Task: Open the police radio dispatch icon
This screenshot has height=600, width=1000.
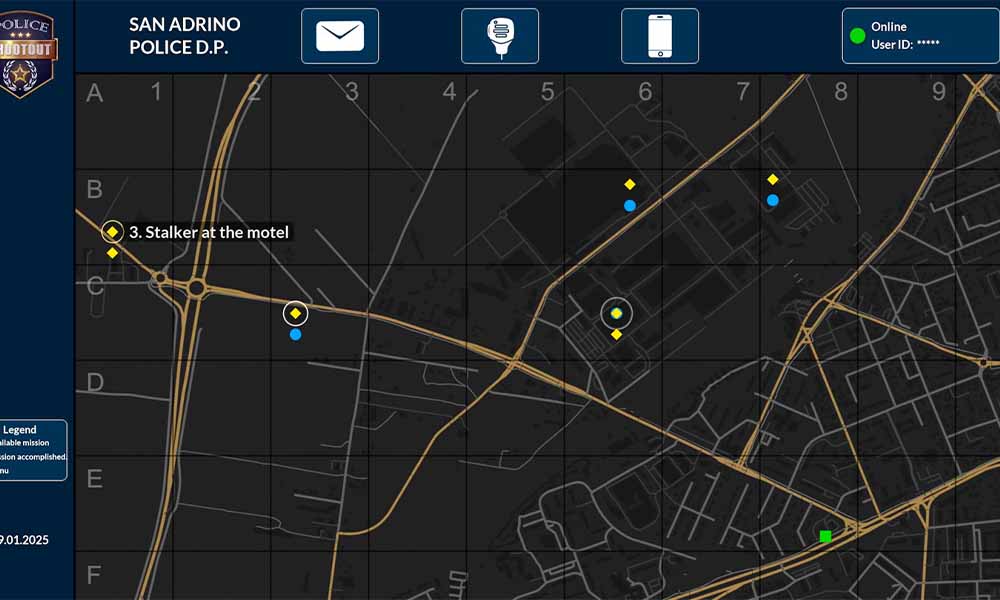Action: click(x=499, y=35)
